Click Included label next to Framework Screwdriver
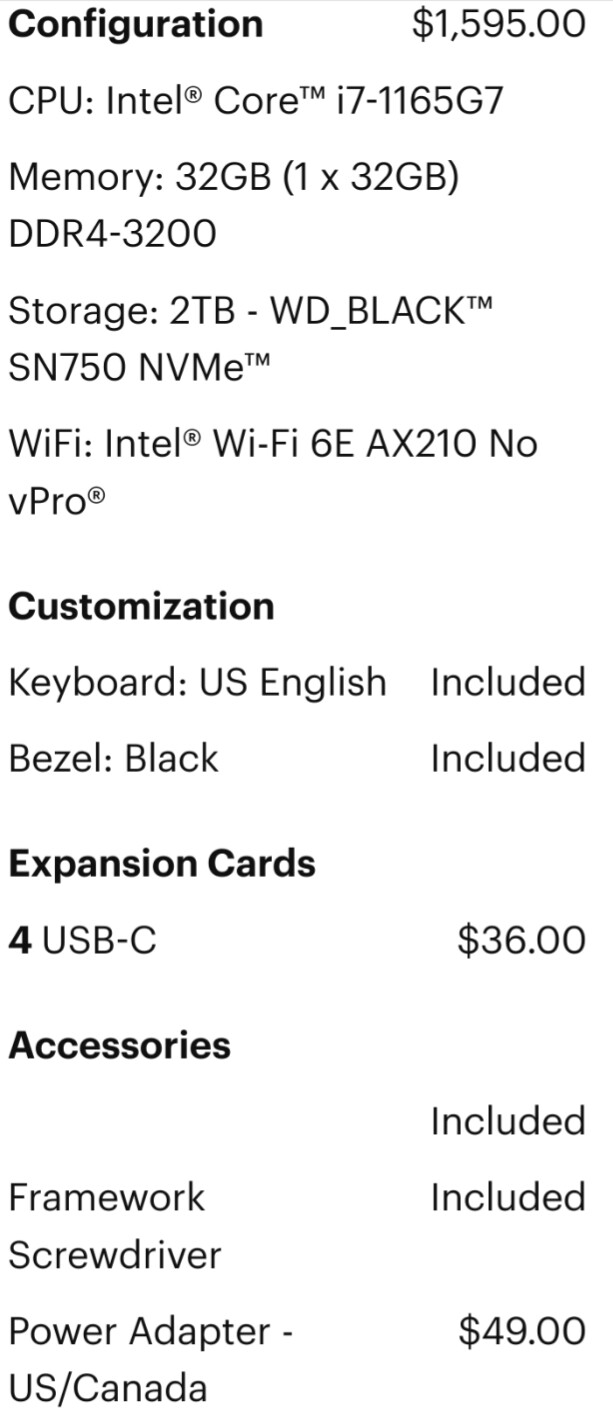 tap(508, 1198)
